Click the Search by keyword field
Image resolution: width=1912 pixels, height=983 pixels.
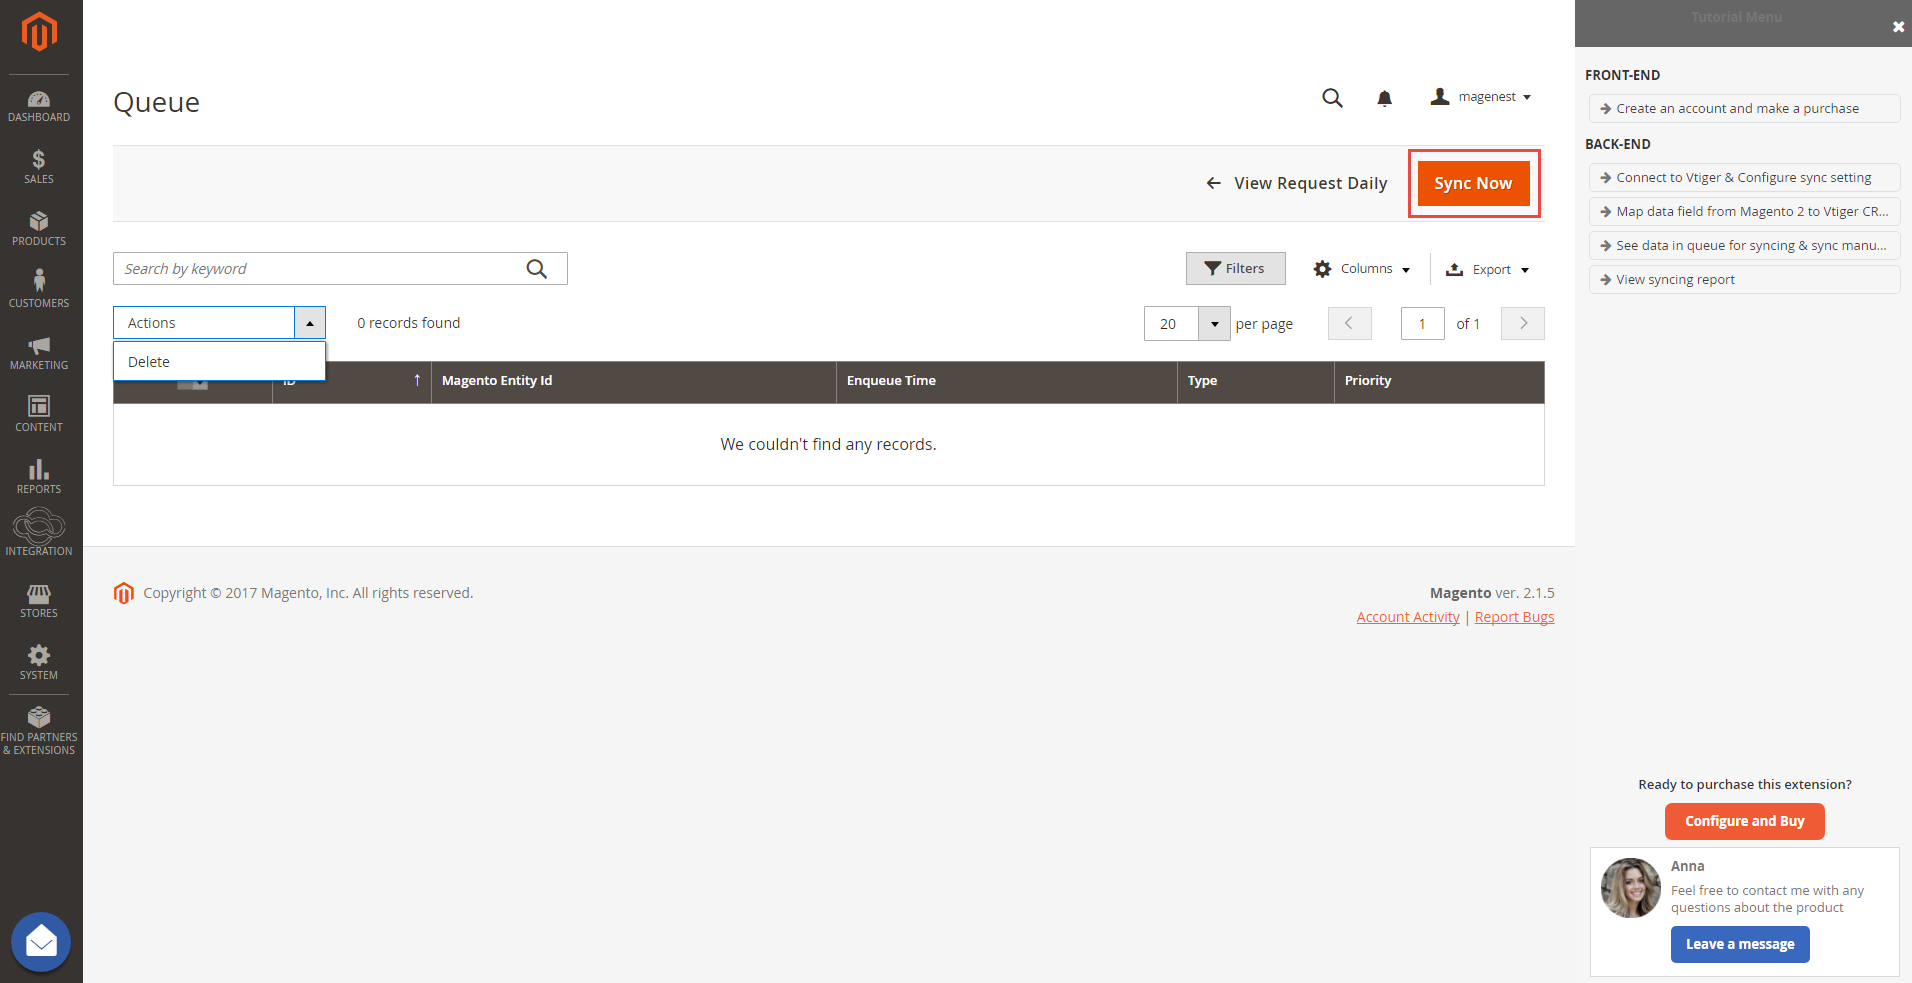320,269
